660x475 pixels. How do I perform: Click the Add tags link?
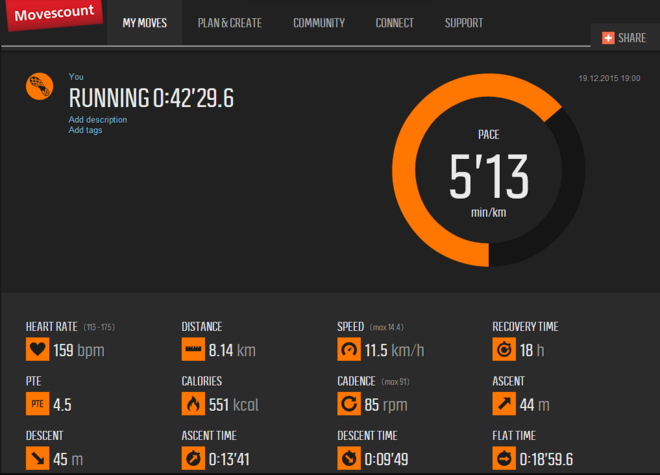coord(85,130)
